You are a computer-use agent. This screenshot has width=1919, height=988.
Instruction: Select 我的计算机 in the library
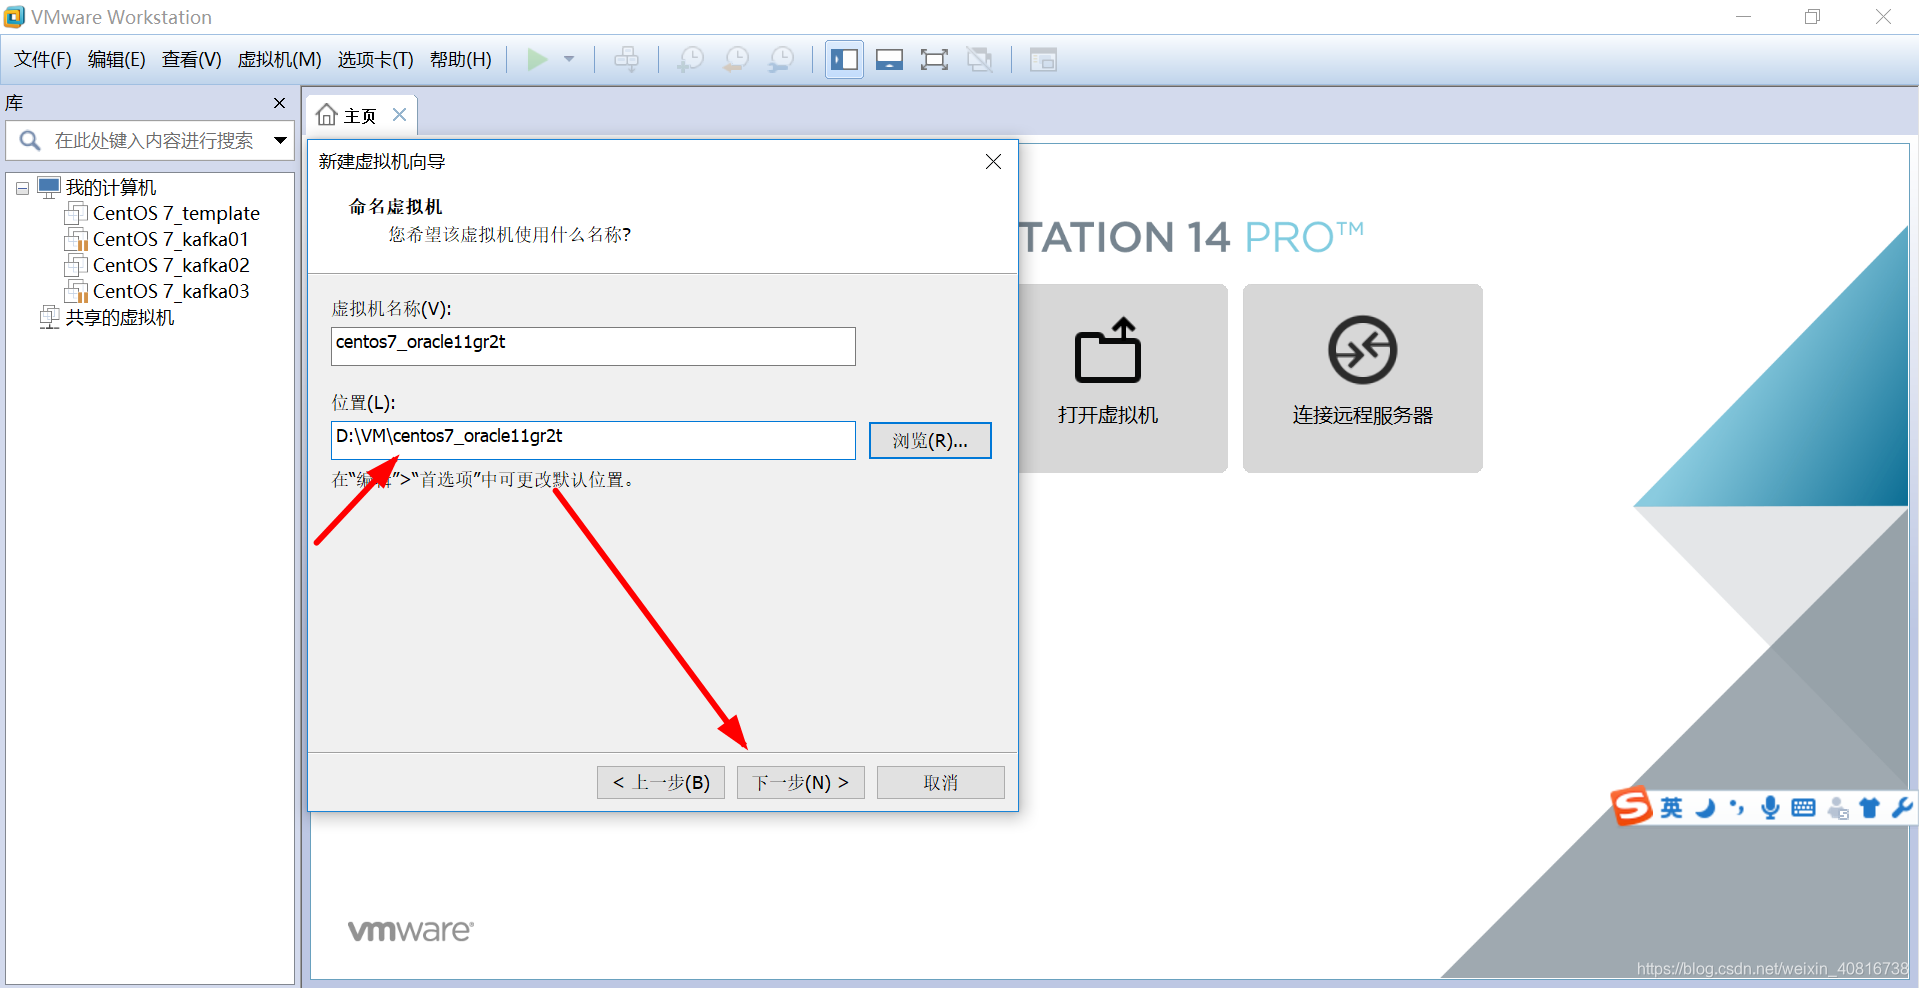click(111, 188)
